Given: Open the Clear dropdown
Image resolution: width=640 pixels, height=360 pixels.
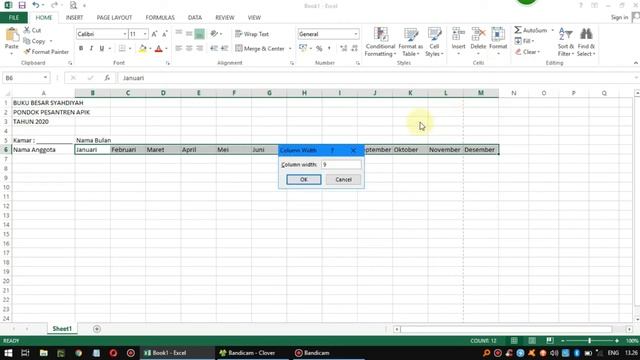Looking at the screenshot, I should click(x=527, y=52).
